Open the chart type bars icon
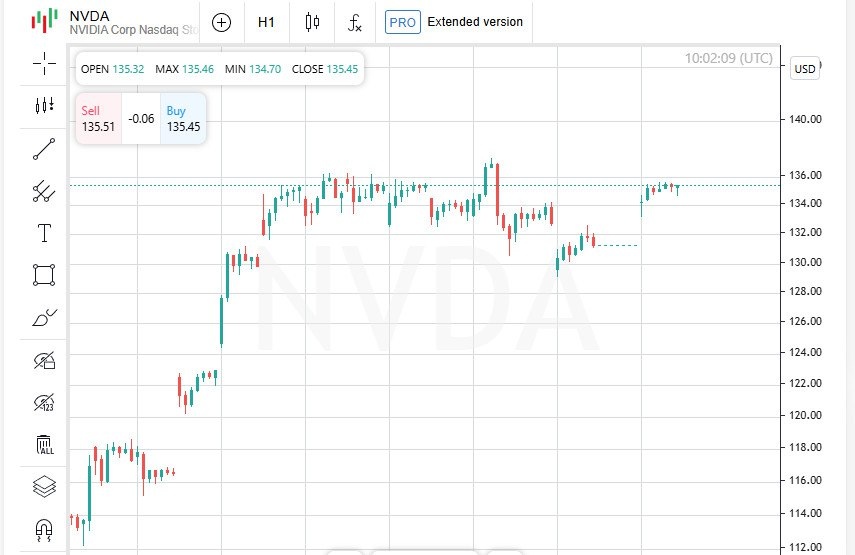Image resolution: width=855 pixels, height=555 pixels. 44,105
